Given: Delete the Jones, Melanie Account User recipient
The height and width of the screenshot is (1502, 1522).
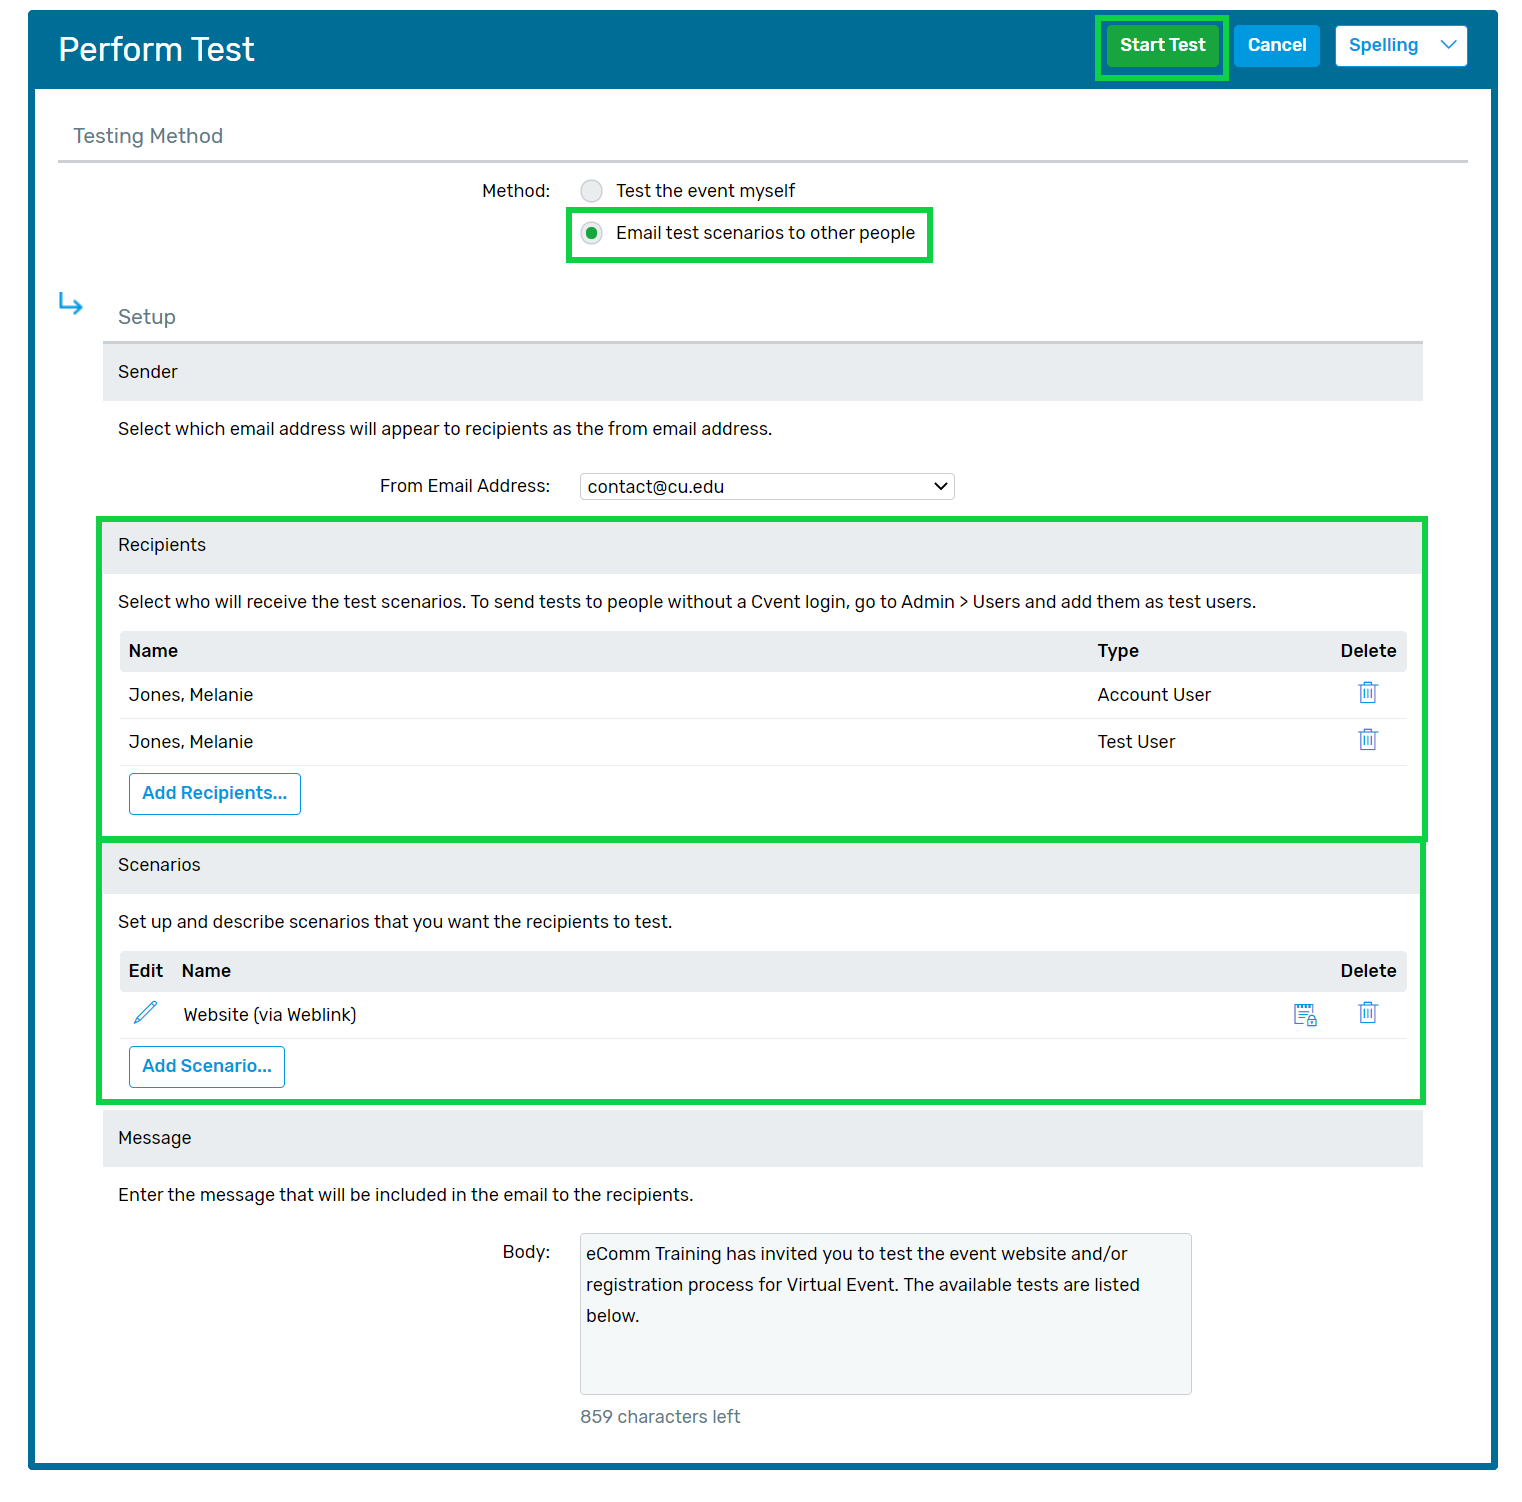Looking at the screenshot, I should click(1367, 693).
